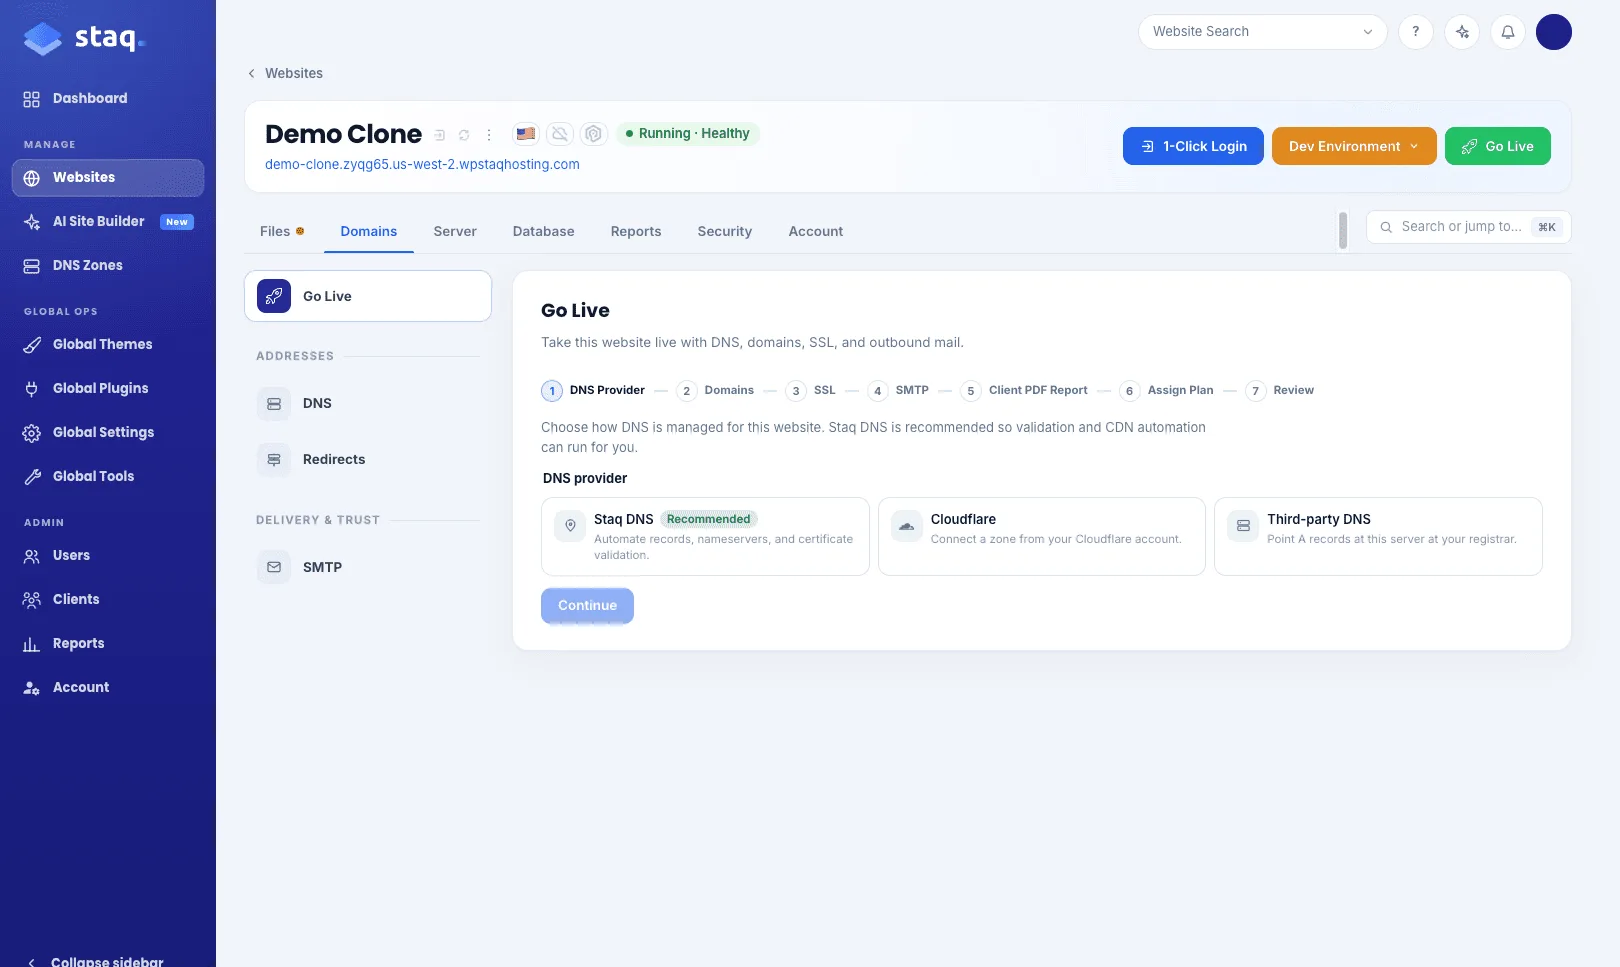1620x967 pixels.
Task: Click the SMTP envelope icon
Action: click(274, 567)
